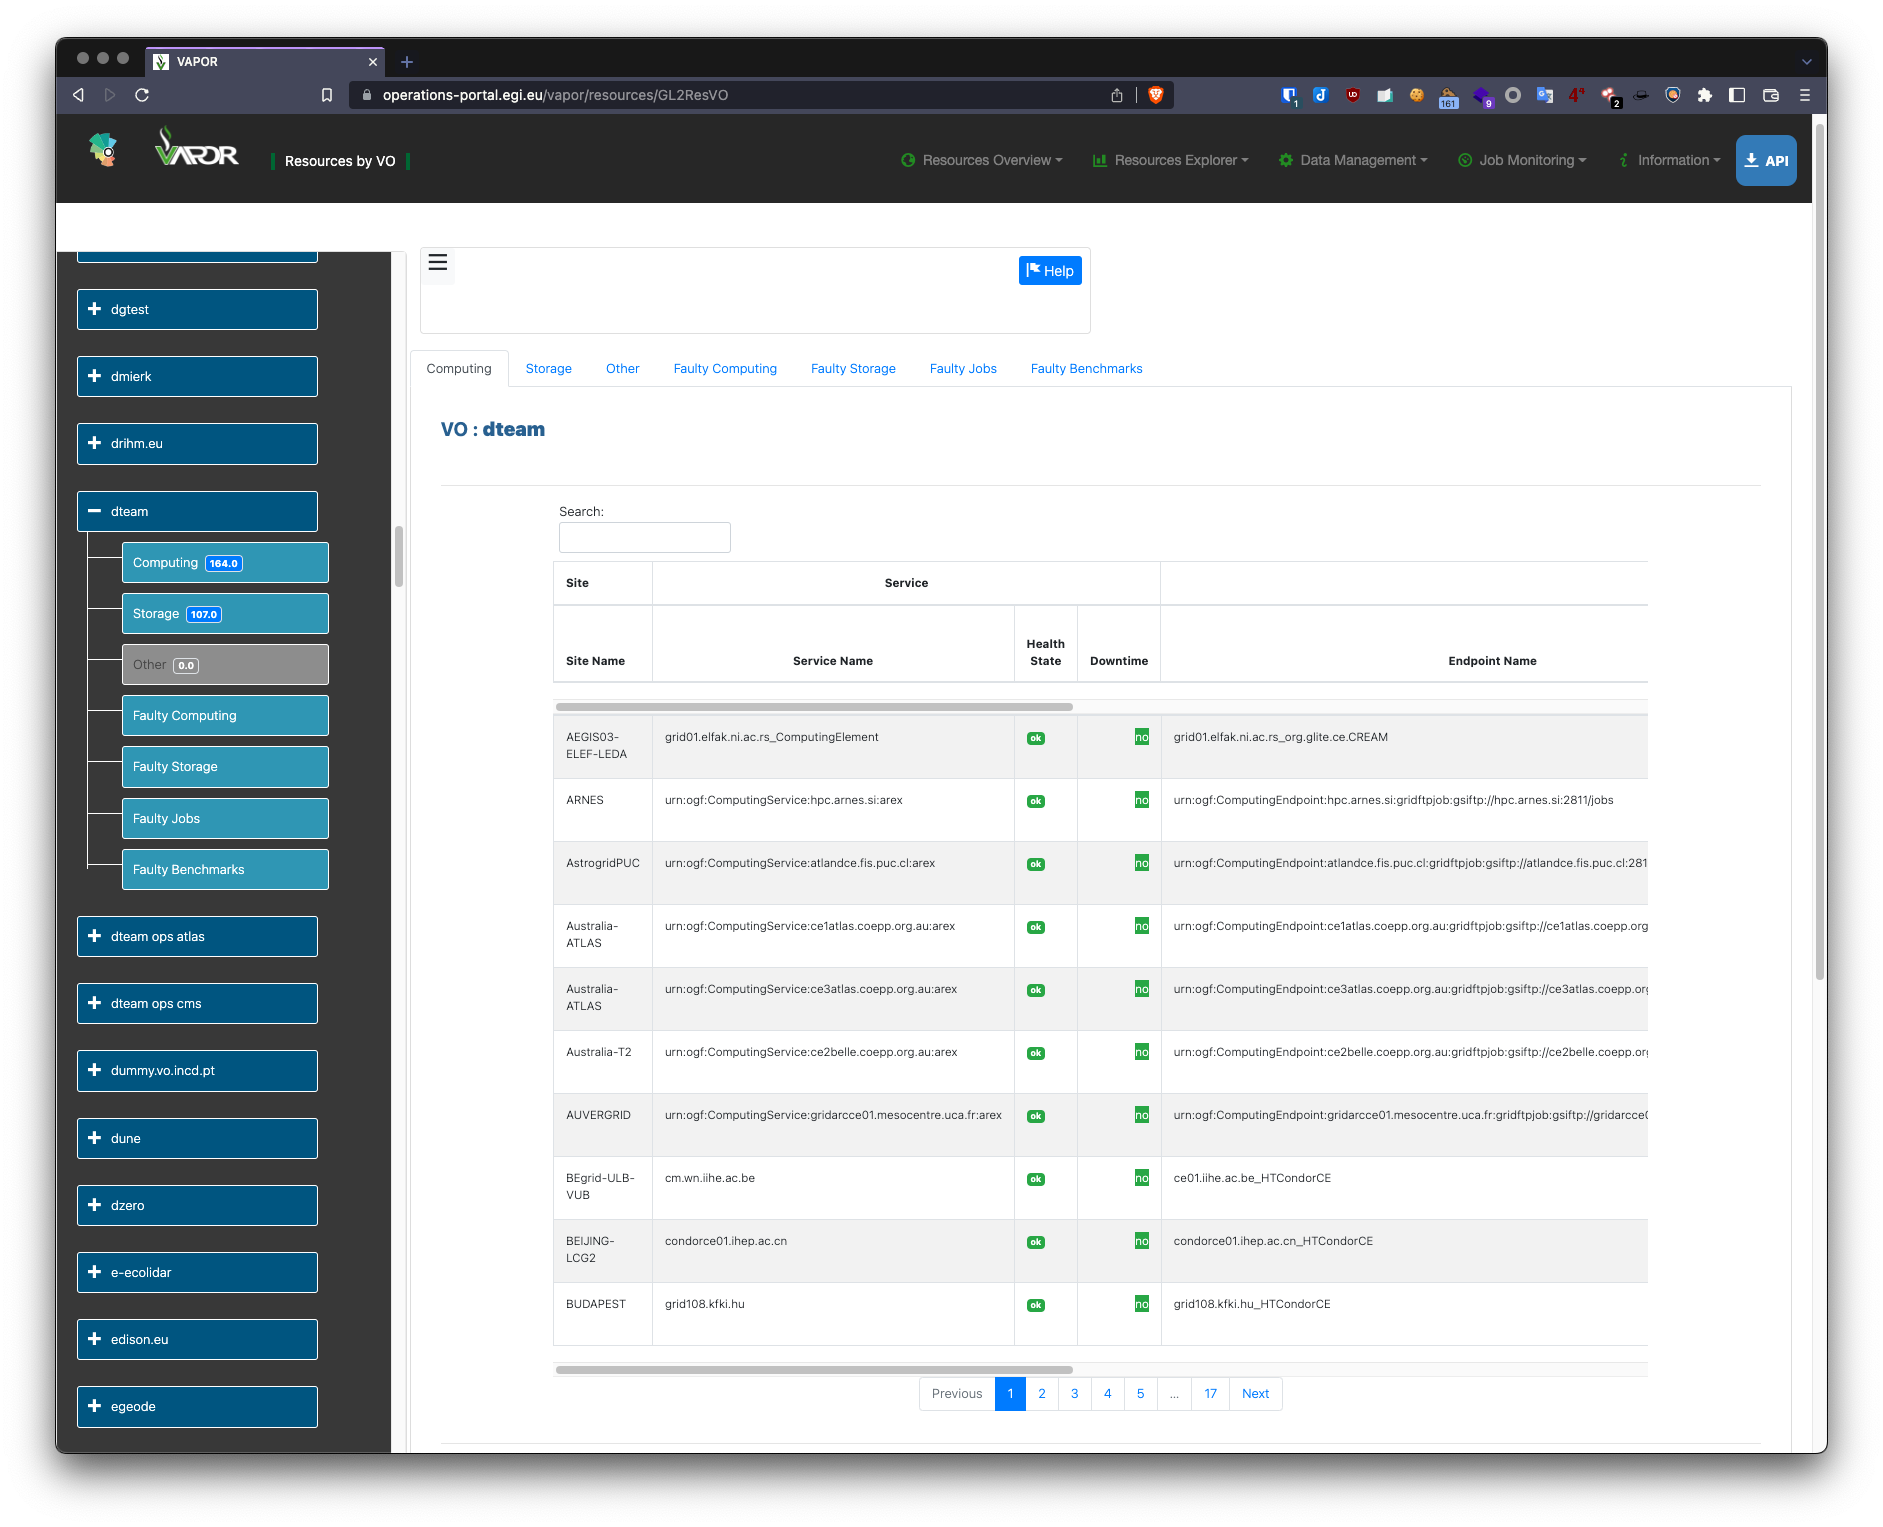Image resolution: width=1883 pixels, height=1527 pixels.
Task: Expand the dune VO entry
Action: (x=196, y=1138)
